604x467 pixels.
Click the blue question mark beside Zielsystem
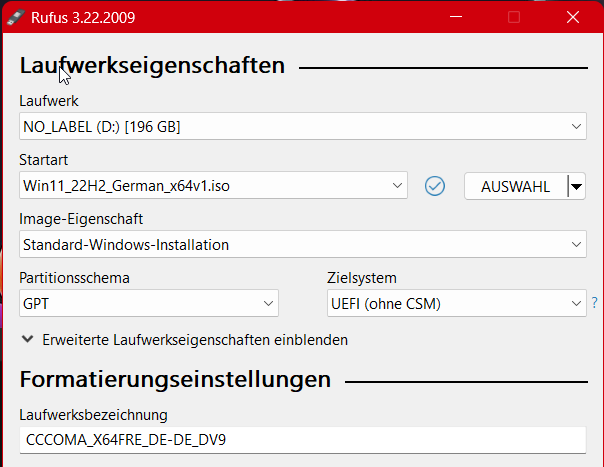pyautogui.click(x=594, y=302)
